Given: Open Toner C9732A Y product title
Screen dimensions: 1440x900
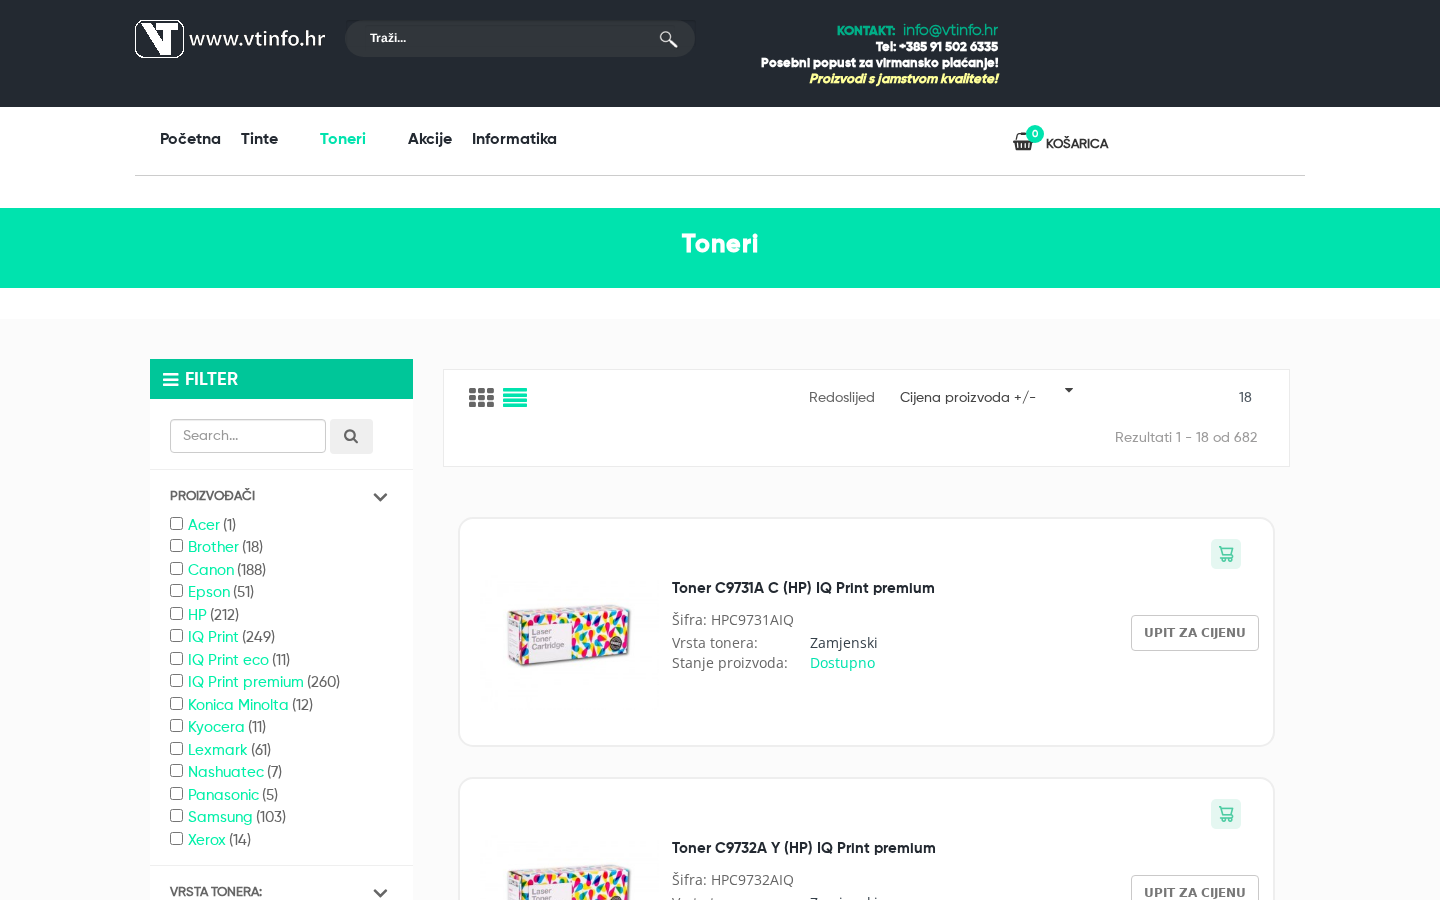Looking at the screenshot, I should 804,848.
